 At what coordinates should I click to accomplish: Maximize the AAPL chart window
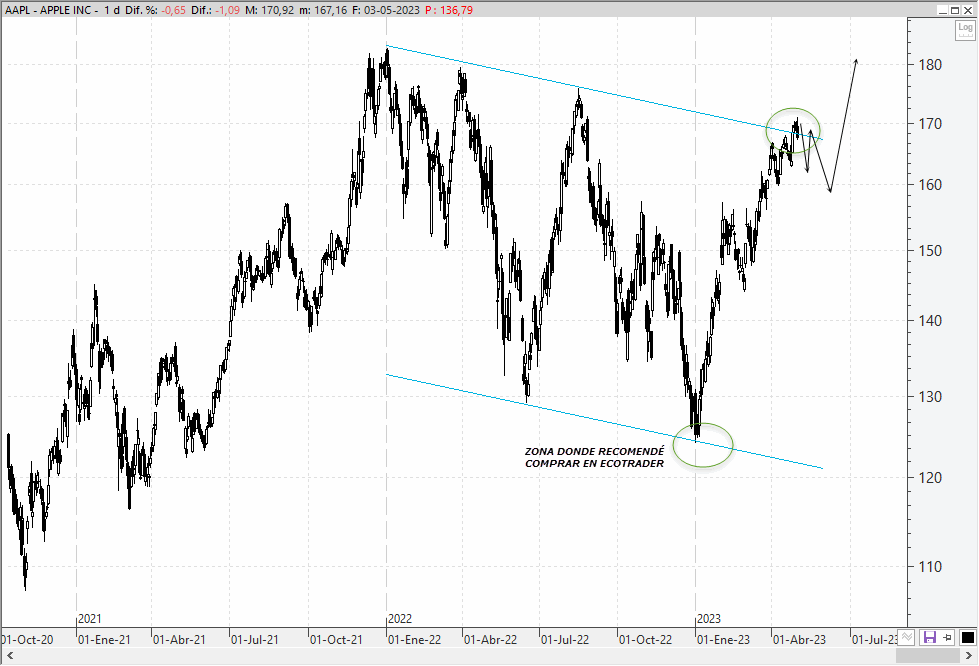pyautogui.click(x=955, y=9)
